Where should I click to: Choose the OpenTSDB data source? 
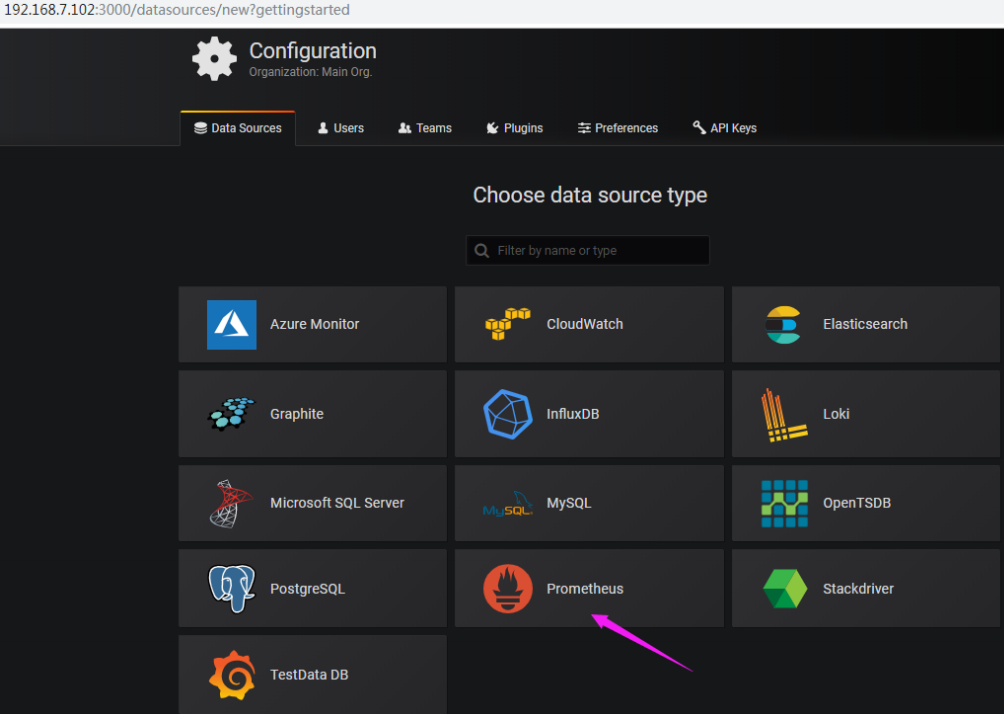tap(866, 503)
